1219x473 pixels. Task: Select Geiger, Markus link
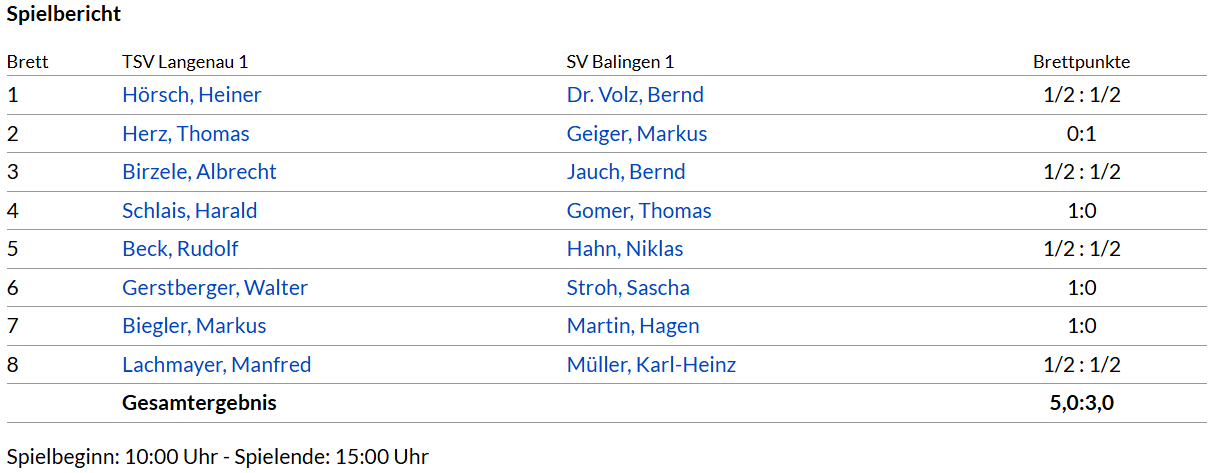tap(636, 134)
